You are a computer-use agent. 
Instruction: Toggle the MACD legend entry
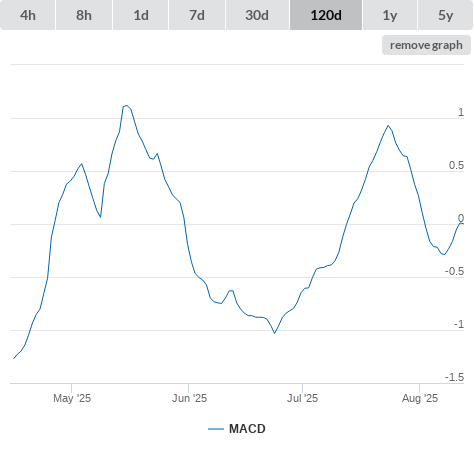(x=237, y=429)
